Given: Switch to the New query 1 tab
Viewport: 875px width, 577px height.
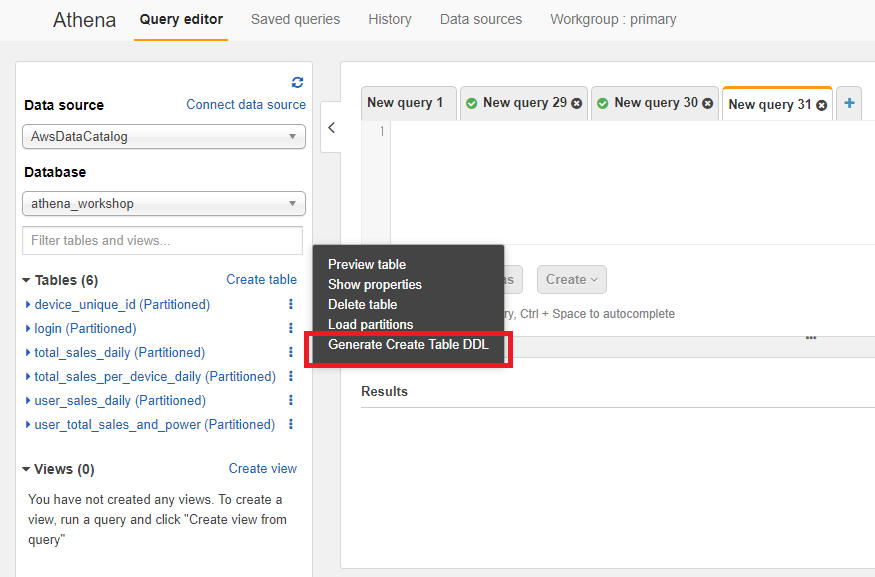Looking at the screenshot, I should pos(408,103).
